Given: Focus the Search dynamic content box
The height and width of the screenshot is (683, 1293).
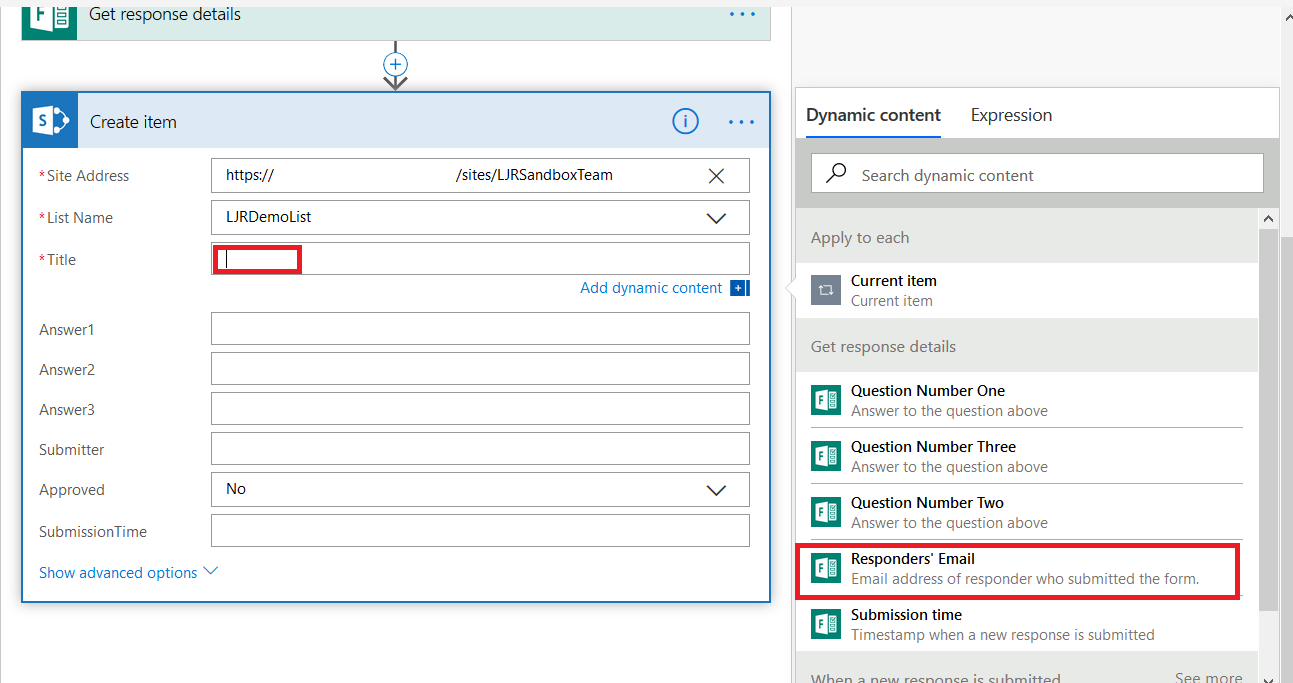Looking at the screenshot, I should click(1037, 174).
